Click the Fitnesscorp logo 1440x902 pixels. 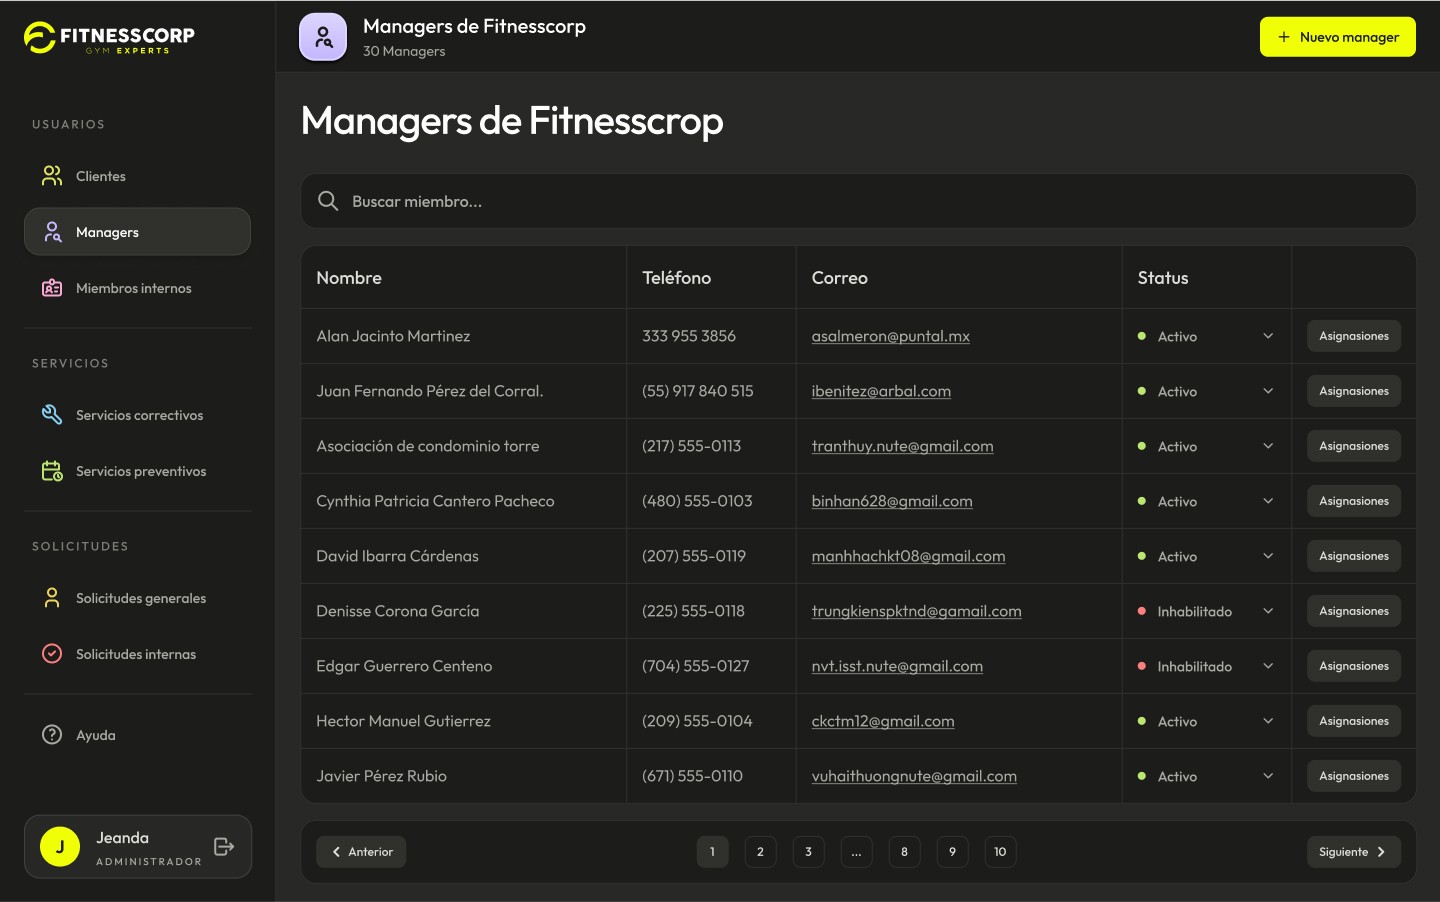(110, 37)
